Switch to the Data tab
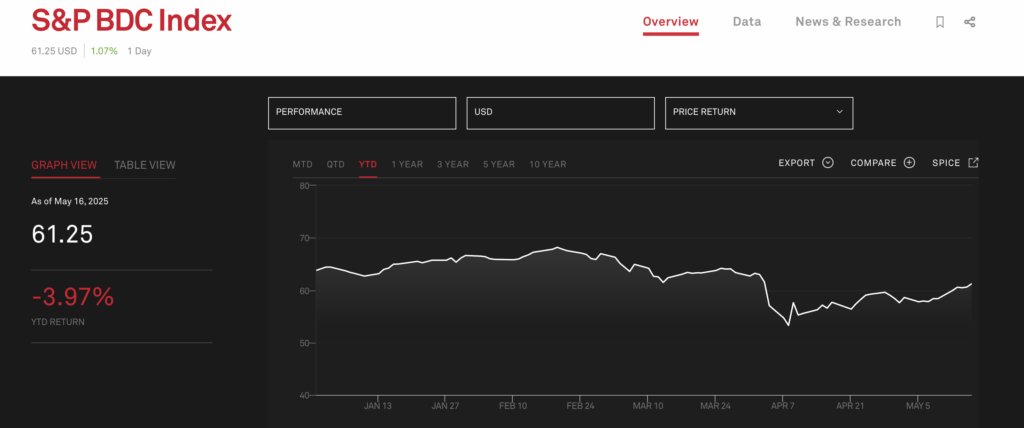 tap(746, 22)
